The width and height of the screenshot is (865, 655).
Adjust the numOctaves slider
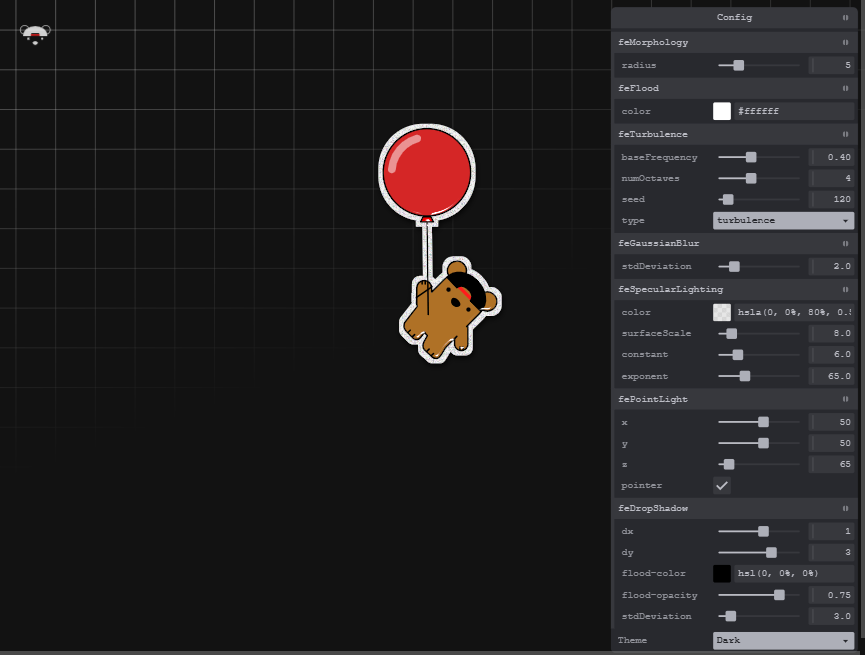click(759, 178)
